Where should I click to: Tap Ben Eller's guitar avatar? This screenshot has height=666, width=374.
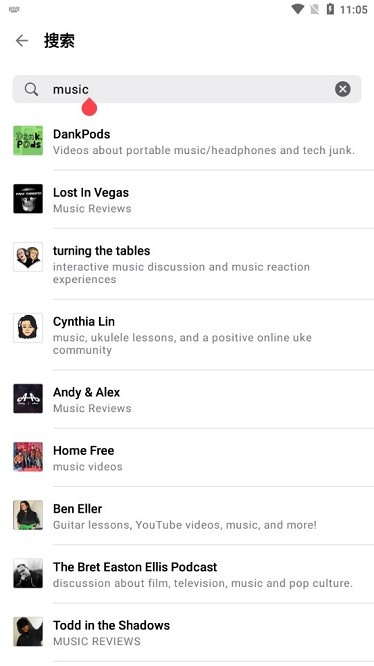[x=28, y=515]
